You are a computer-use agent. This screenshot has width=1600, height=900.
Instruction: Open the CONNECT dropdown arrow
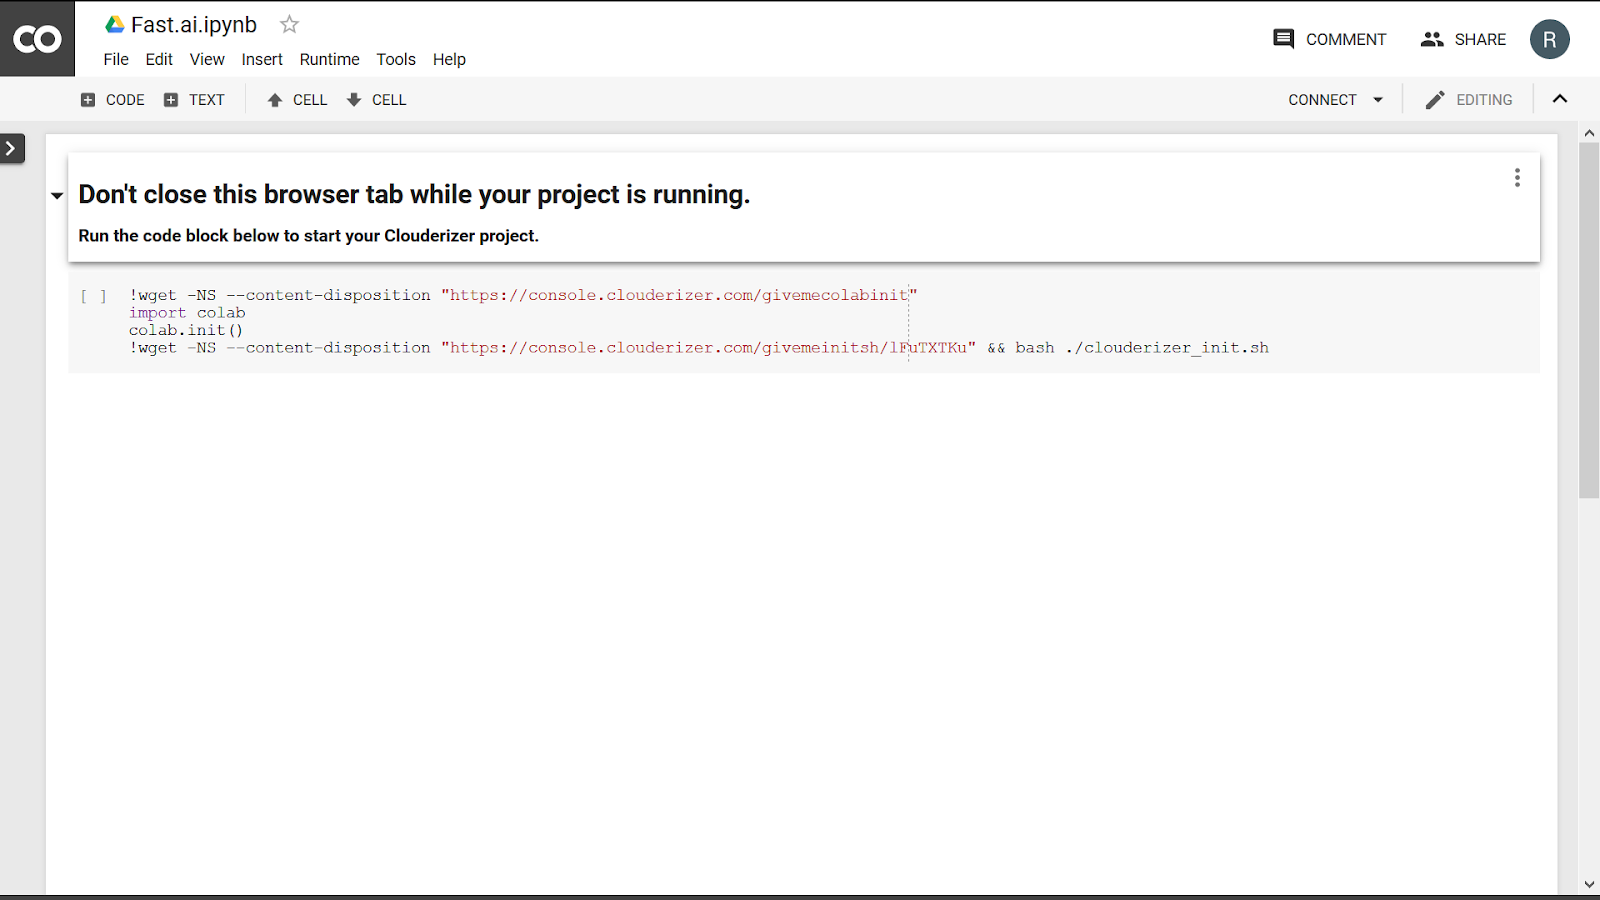point(1378,100)
